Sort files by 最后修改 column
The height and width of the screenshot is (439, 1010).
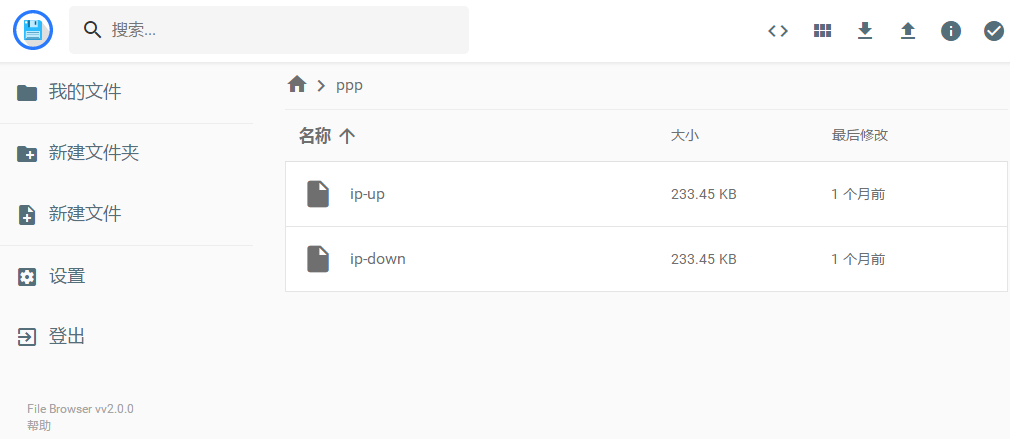[860, 136]
